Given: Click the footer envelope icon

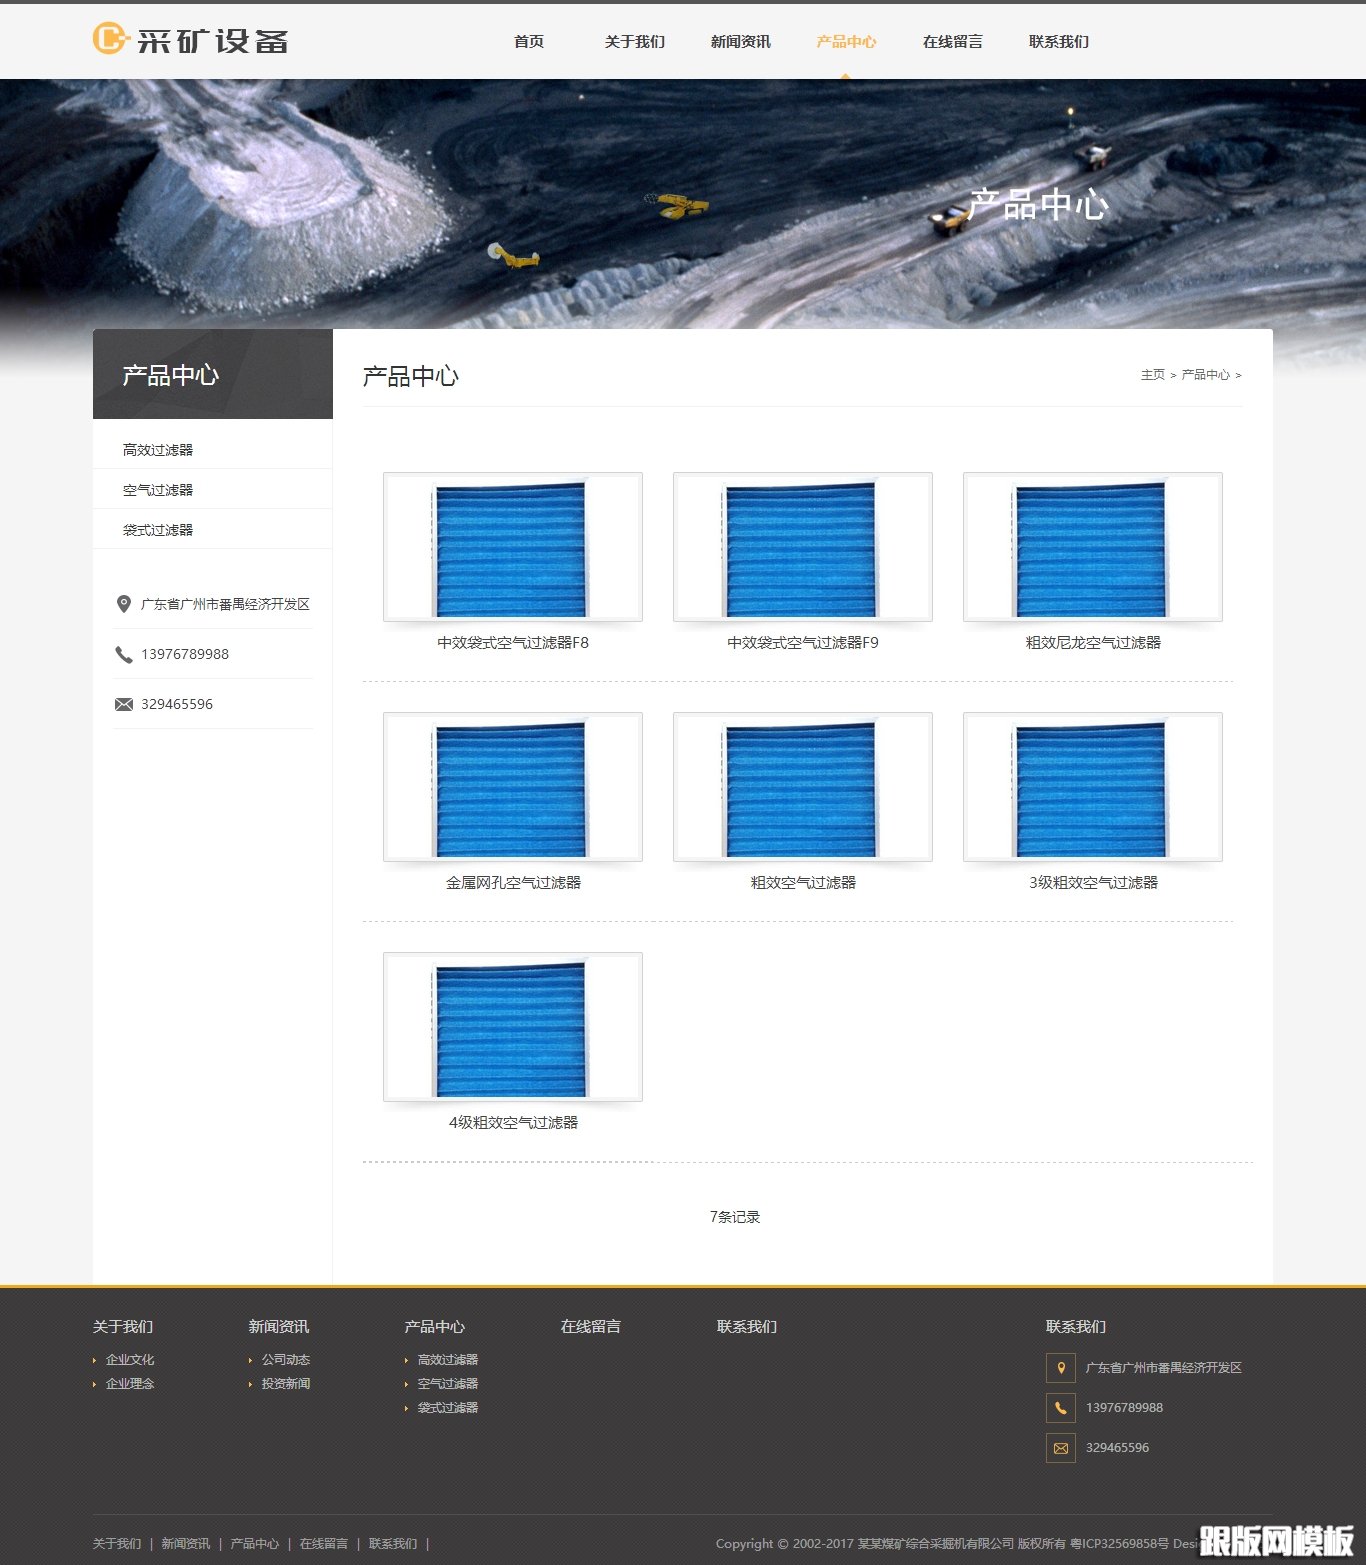Looking at the screenshot, I should click(1061, 1447).
